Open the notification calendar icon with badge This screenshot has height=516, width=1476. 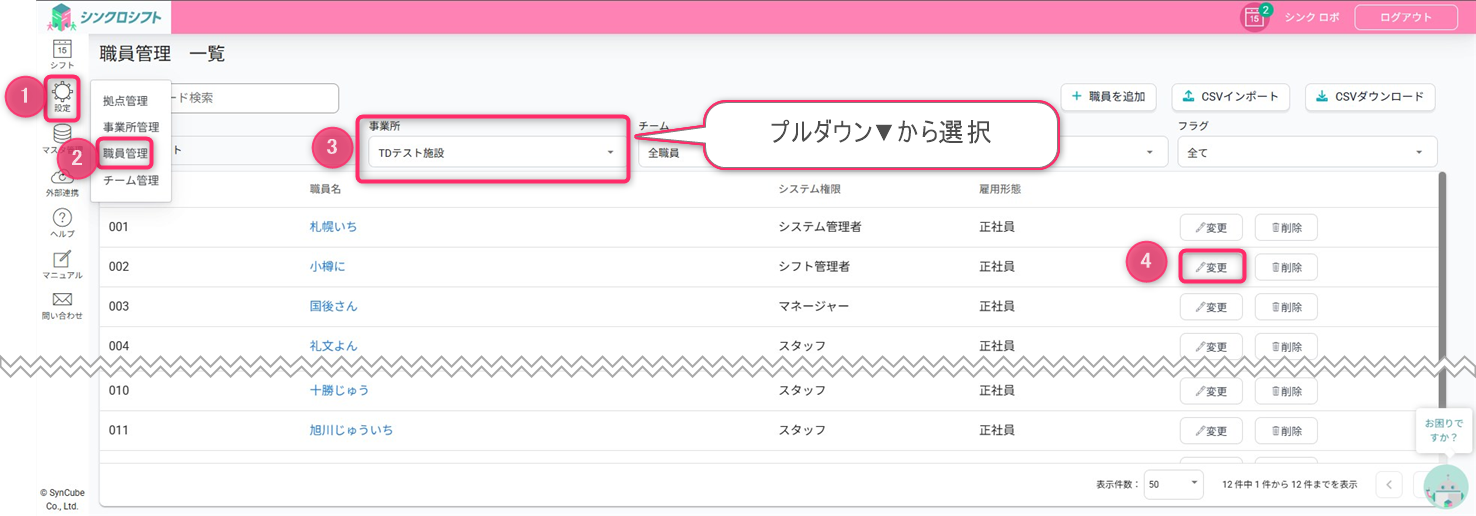point(1254,17)
